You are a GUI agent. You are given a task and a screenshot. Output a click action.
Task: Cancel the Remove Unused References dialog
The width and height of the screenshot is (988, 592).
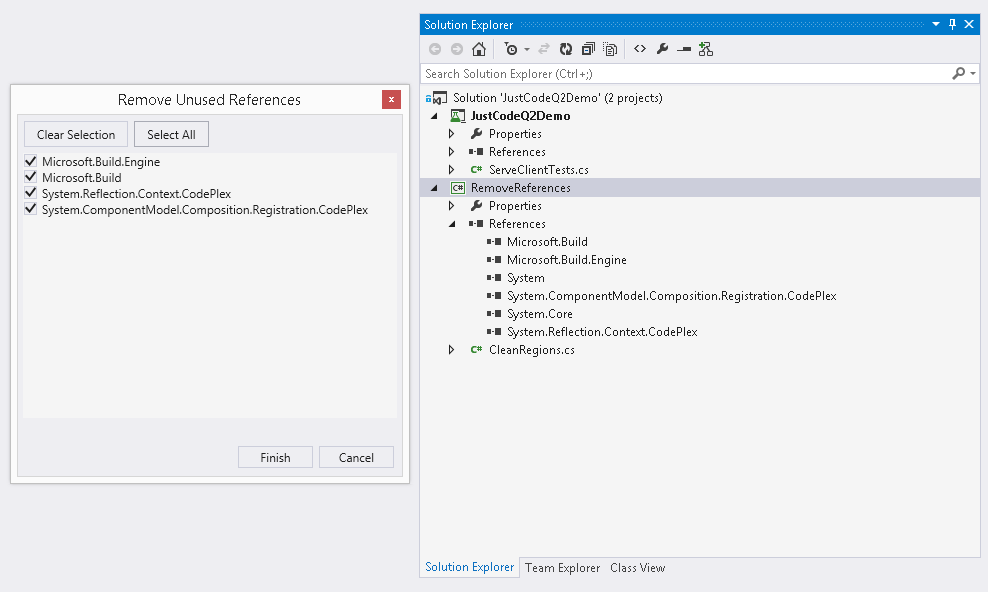356,457
